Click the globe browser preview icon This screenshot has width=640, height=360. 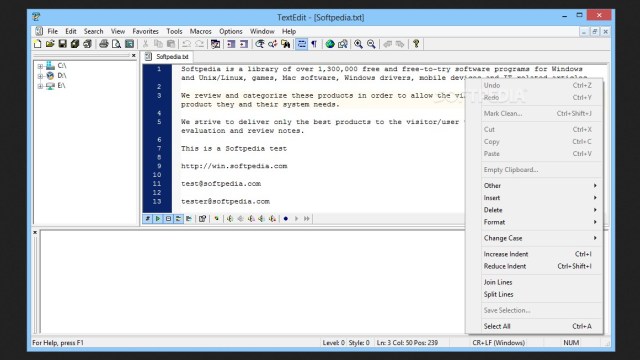coord(330,44)
